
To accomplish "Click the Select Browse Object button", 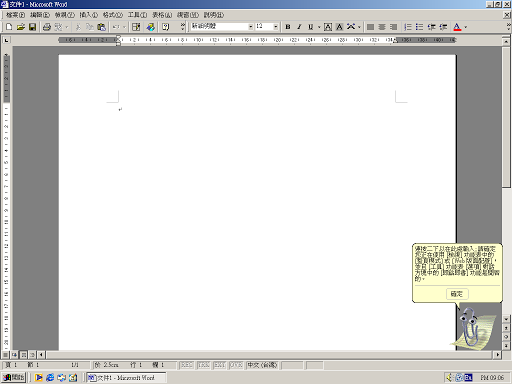I will tap(506, 337).
